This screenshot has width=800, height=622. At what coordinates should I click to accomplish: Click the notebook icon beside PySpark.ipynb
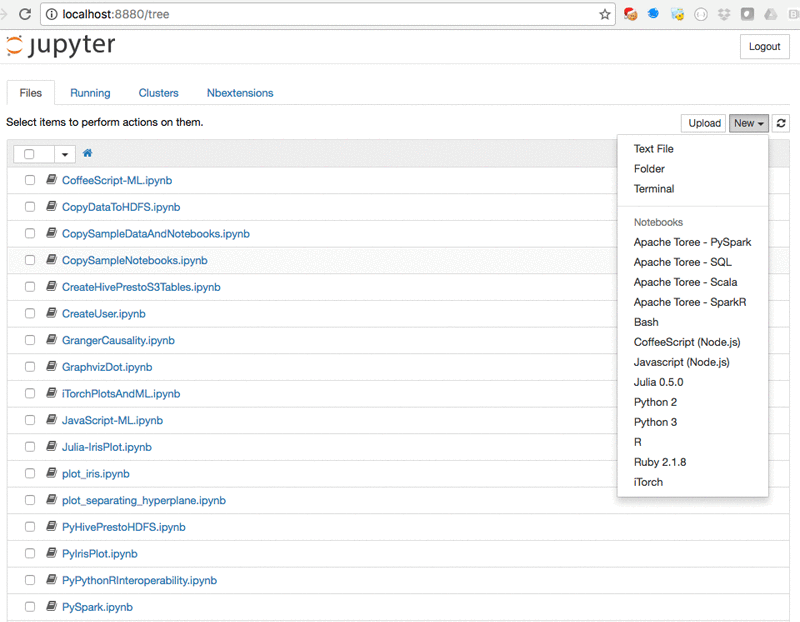pos(50,606)
